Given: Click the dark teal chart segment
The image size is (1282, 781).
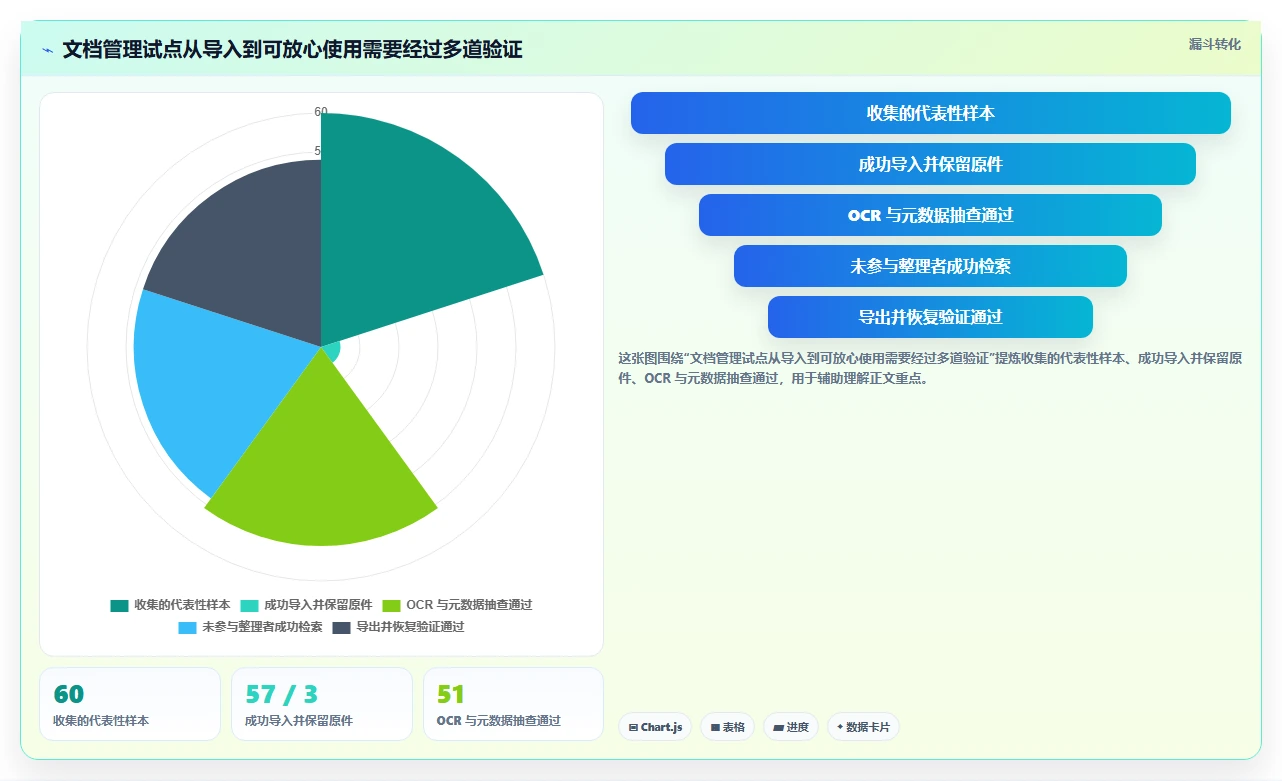Looking at the screenshot, I should point(410,230).
